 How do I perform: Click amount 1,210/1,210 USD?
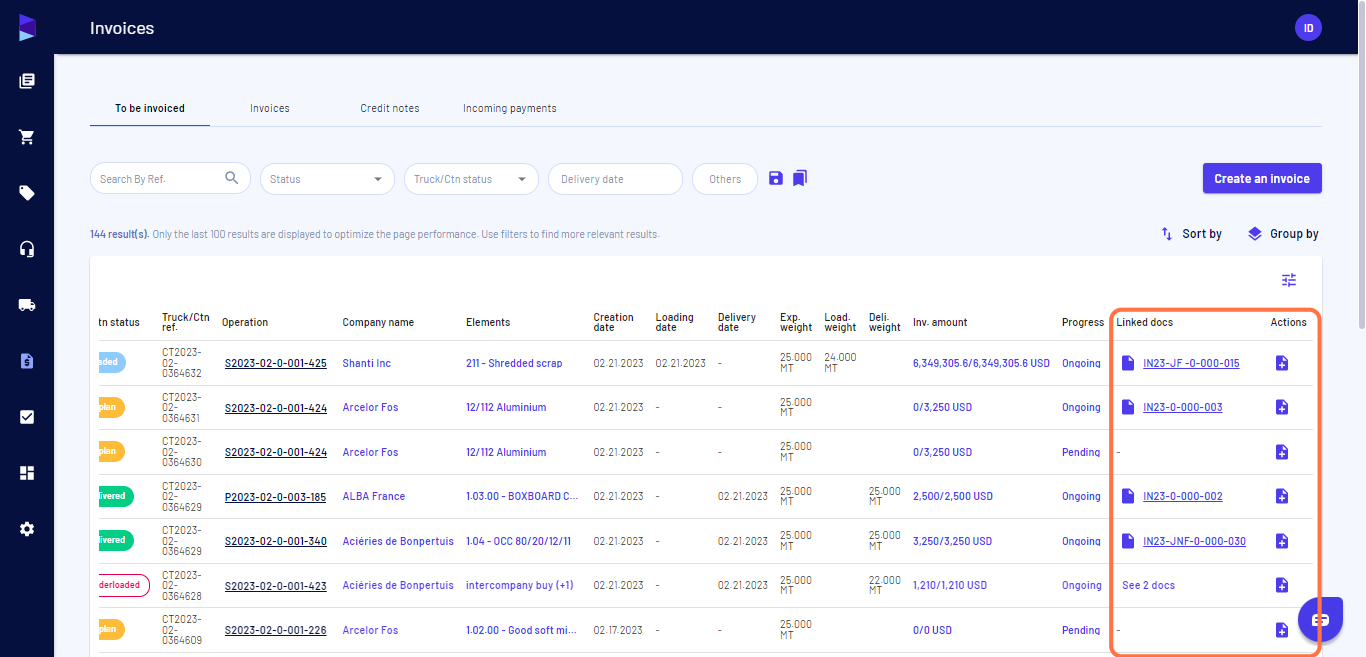(950, 585)
